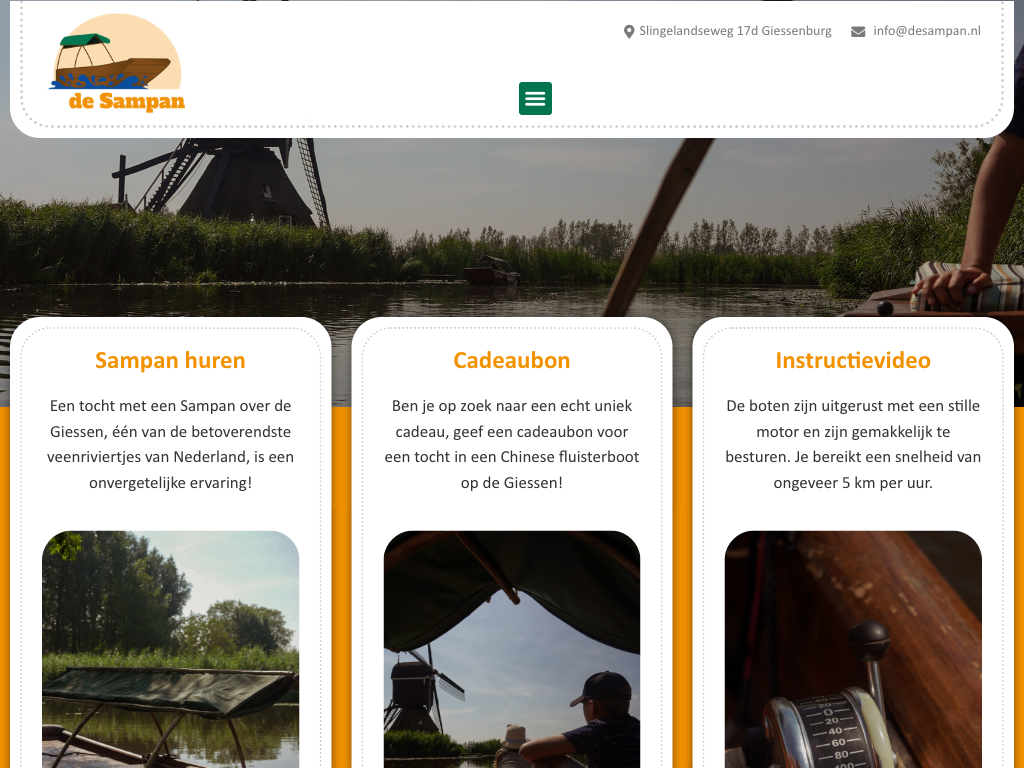Click the Sampan huren description text
The height and width of the screenshot is (768, 1024).
(x=170, y=444)
